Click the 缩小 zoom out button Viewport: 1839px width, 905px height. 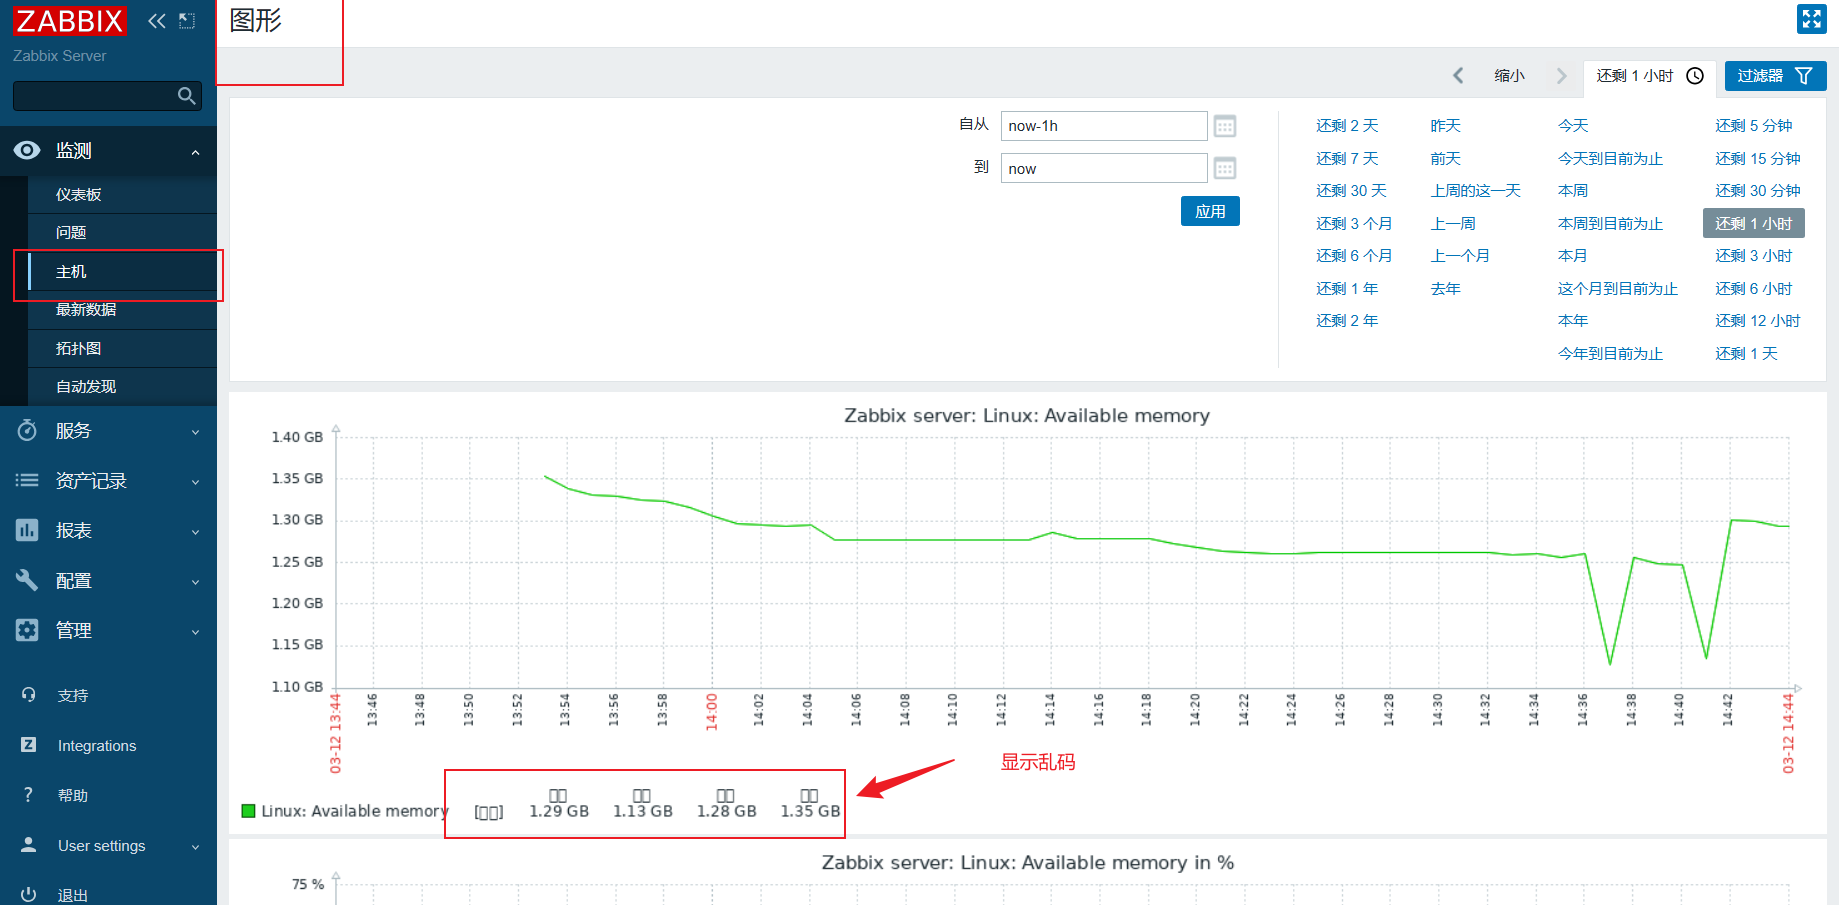1509,76
